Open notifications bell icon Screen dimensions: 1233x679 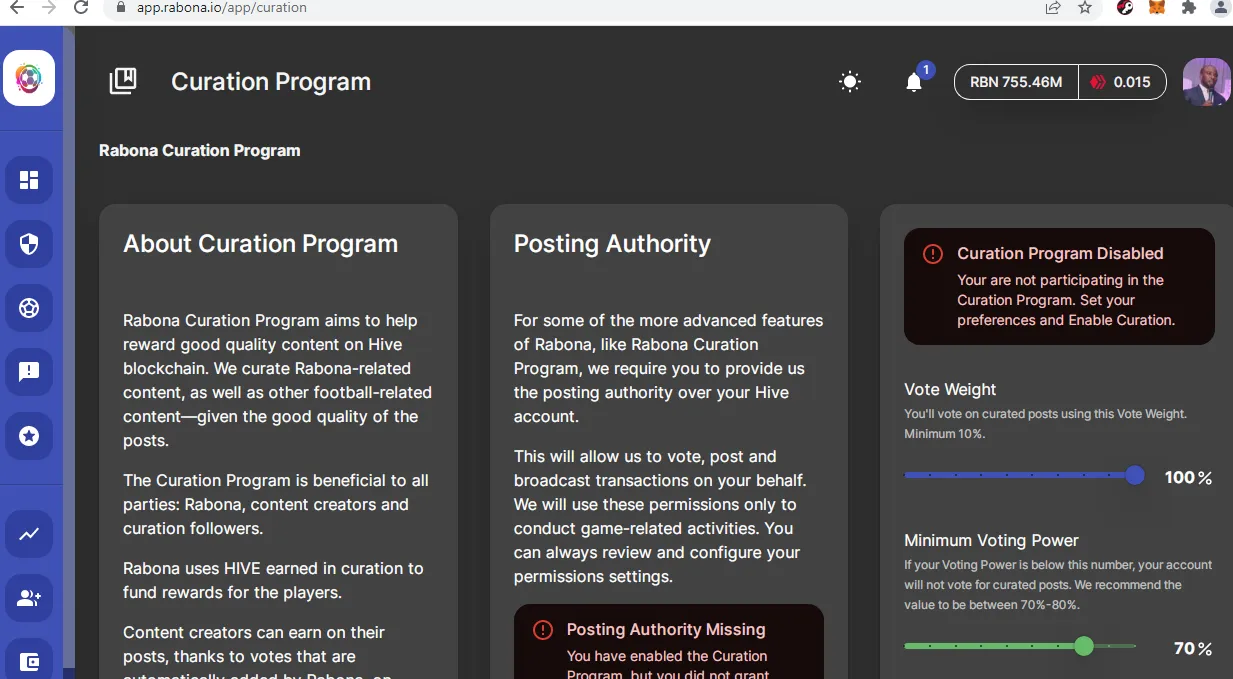click(914, 82)
